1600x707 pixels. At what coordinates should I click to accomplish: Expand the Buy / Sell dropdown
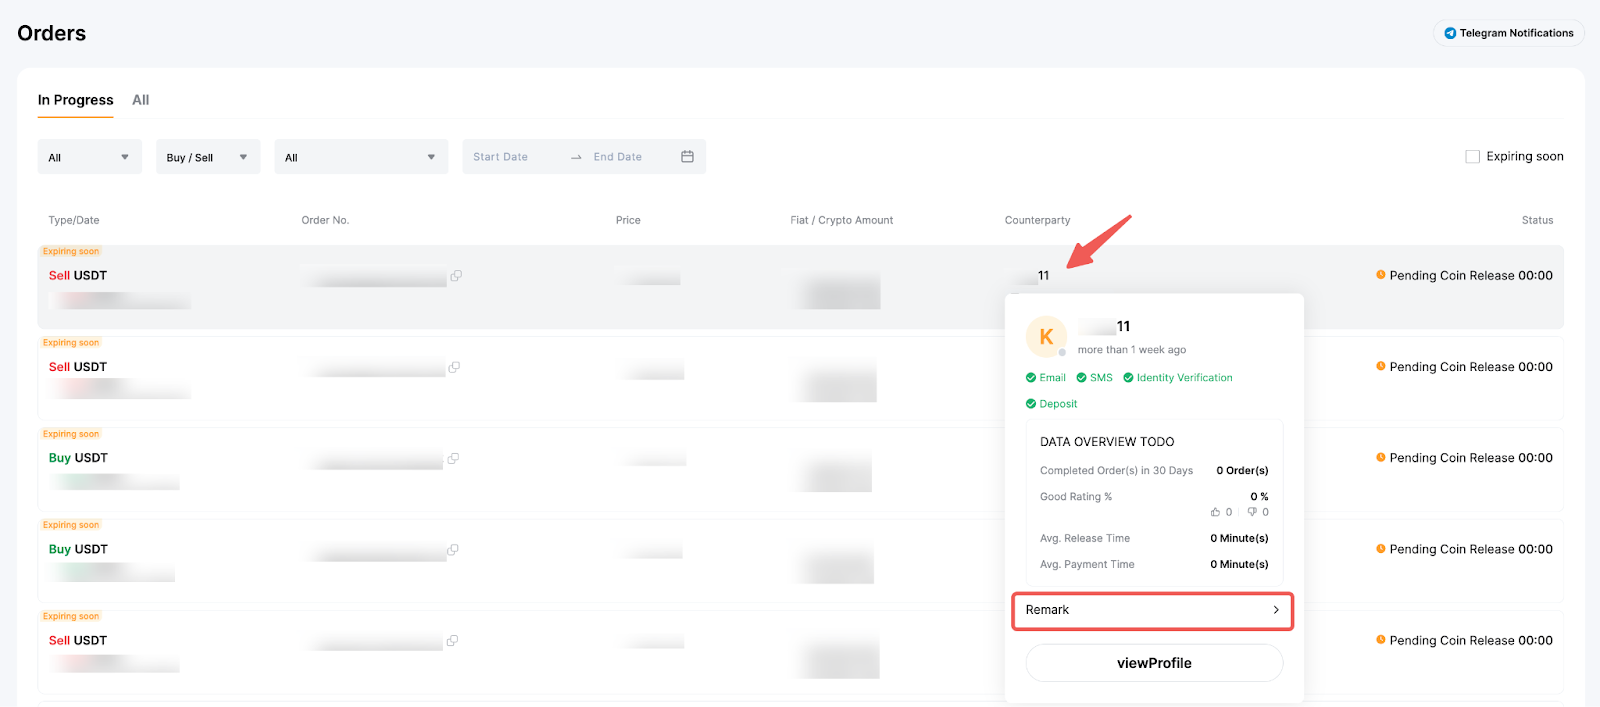pos(207,157)
